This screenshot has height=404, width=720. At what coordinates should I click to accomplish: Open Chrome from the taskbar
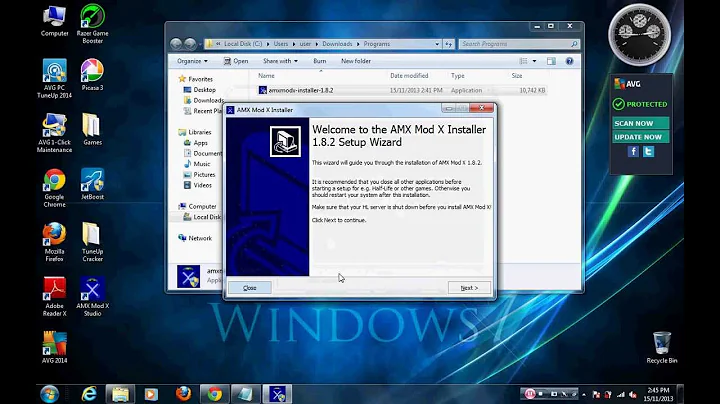point(214,394)
